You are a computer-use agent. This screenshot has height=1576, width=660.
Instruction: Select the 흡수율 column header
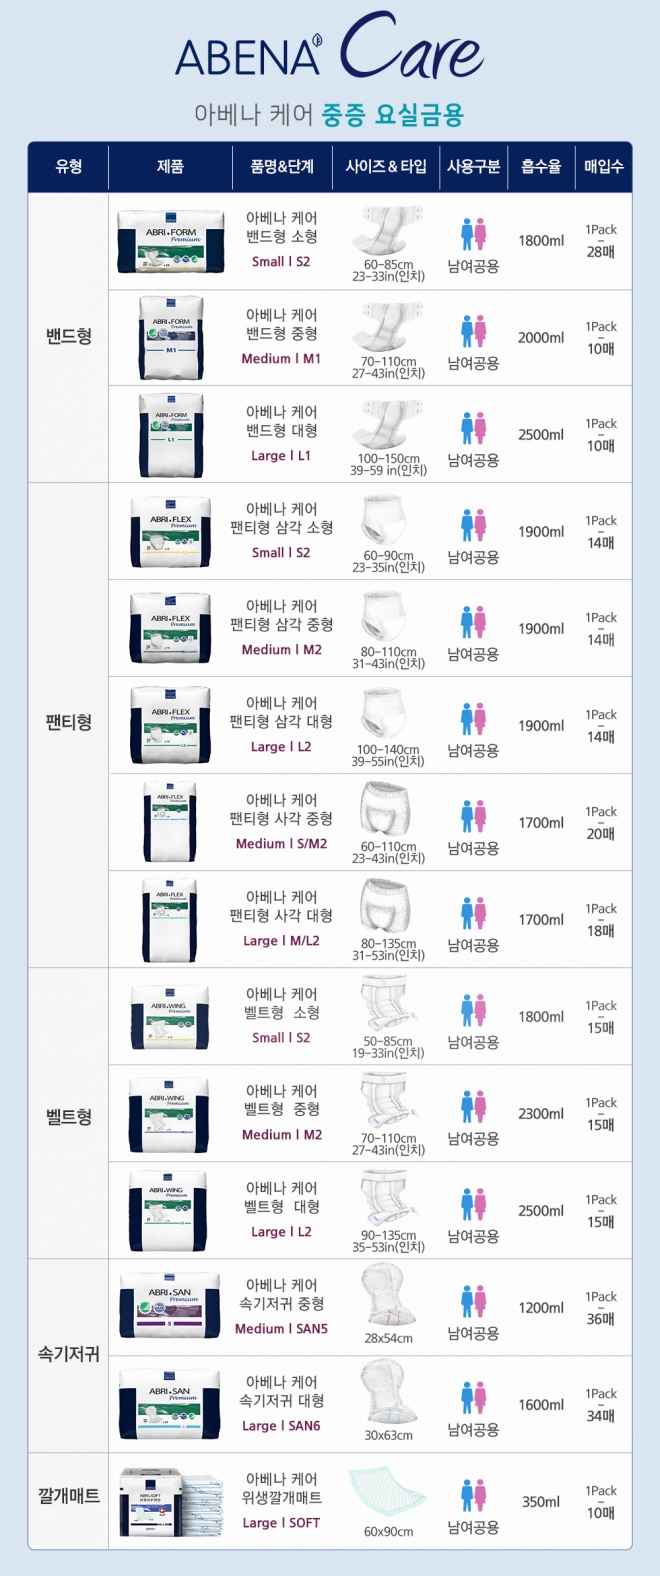click(541, 166)
